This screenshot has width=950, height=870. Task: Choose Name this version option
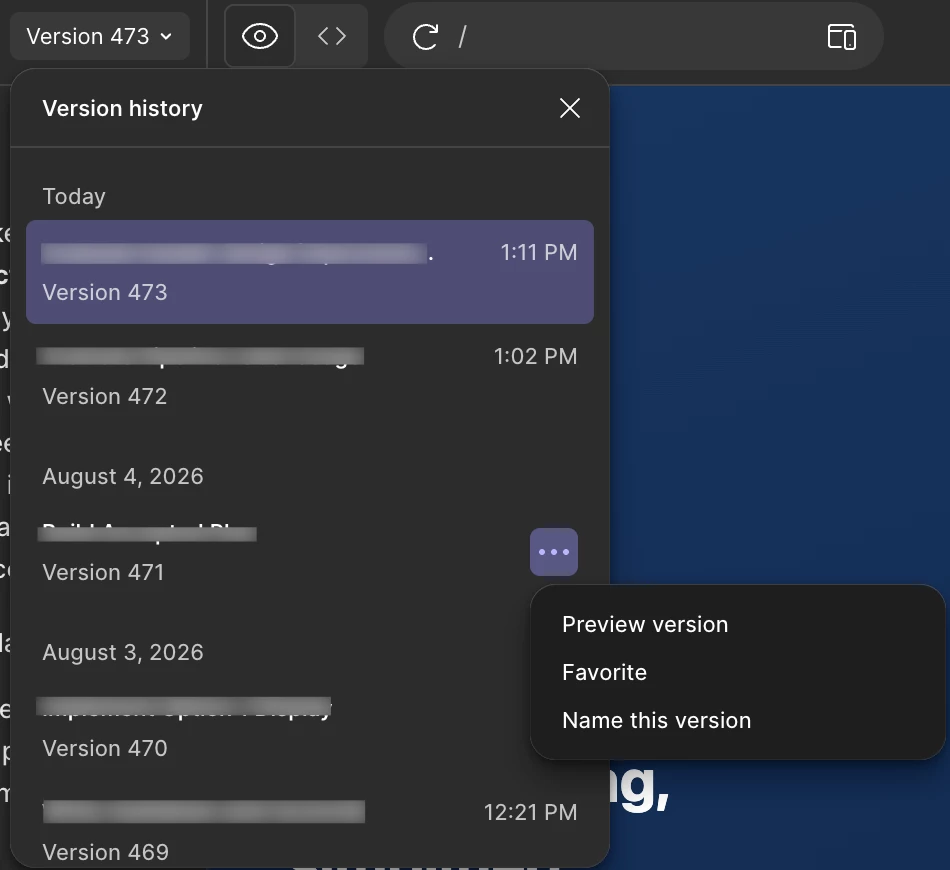tap(737, 720)
